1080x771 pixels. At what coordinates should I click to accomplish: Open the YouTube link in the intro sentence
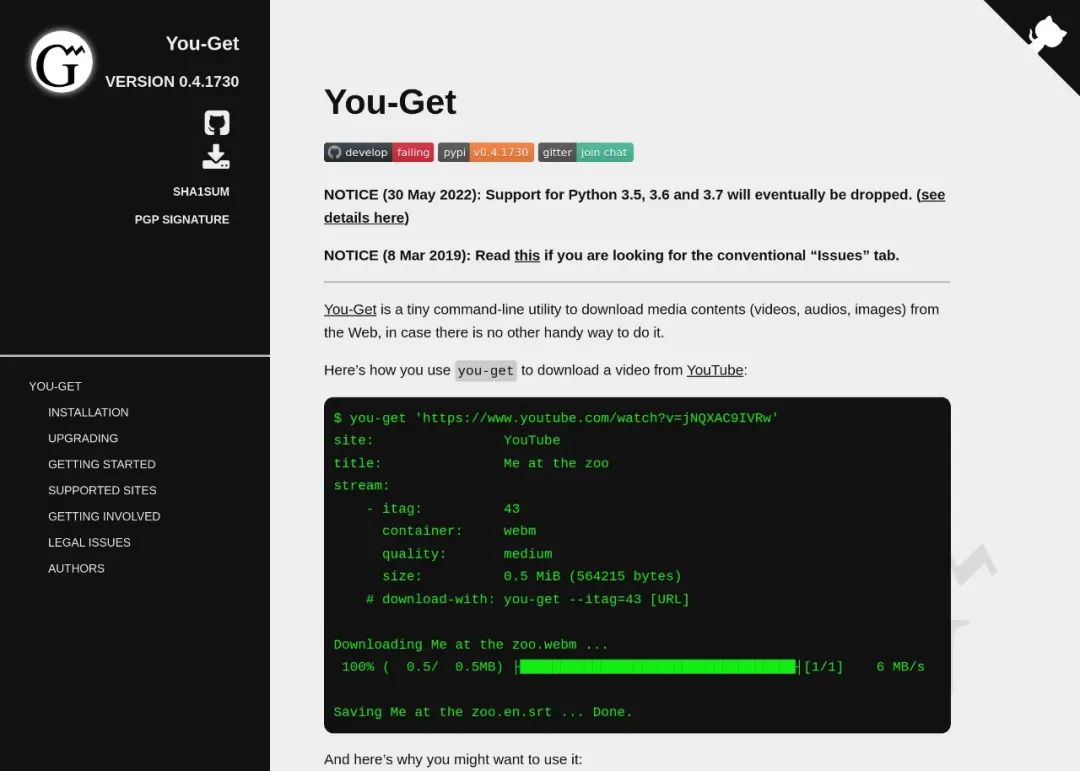pos(715,370)
